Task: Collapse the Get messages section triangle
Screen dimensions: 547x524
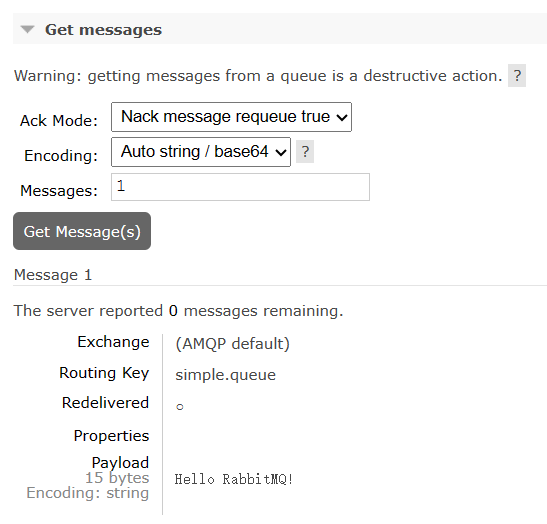Action: (28, 29)
